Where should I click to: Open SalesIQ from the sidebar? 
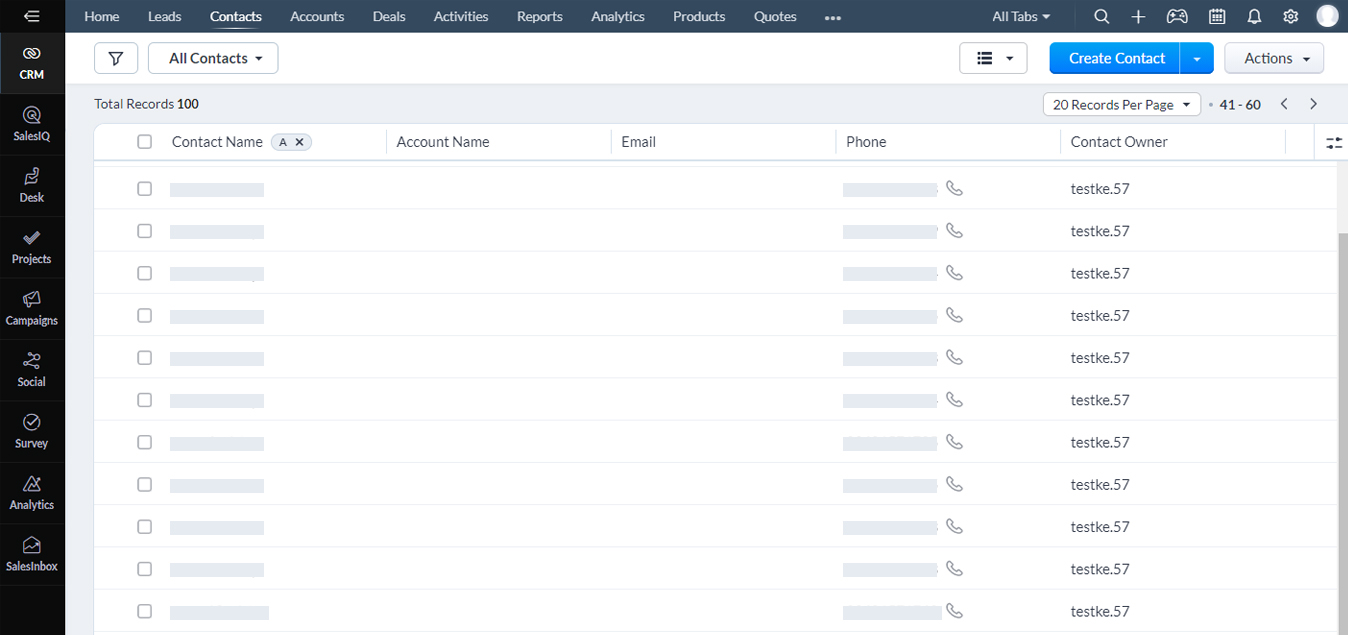tap(32, 124)
